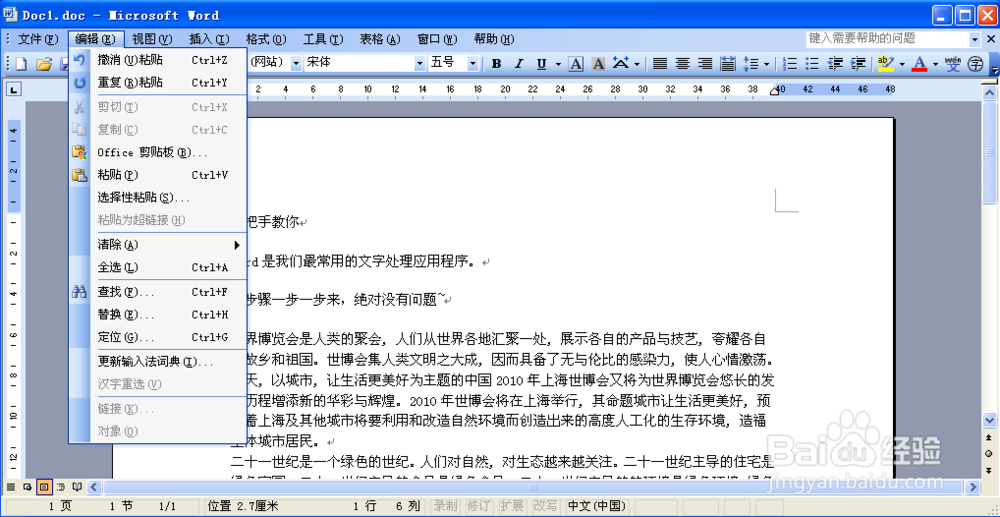Image resolution: width=1000 pixels, height=517 pixels.
Task: Open the 五号 font size dropdown
Action: tap(473, 64)
